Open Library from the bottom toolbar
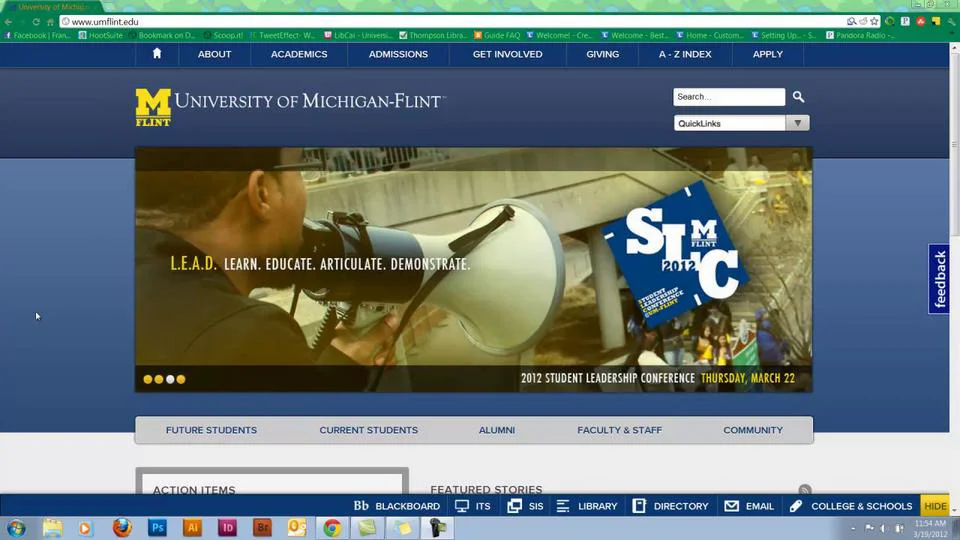 (587, 506)
